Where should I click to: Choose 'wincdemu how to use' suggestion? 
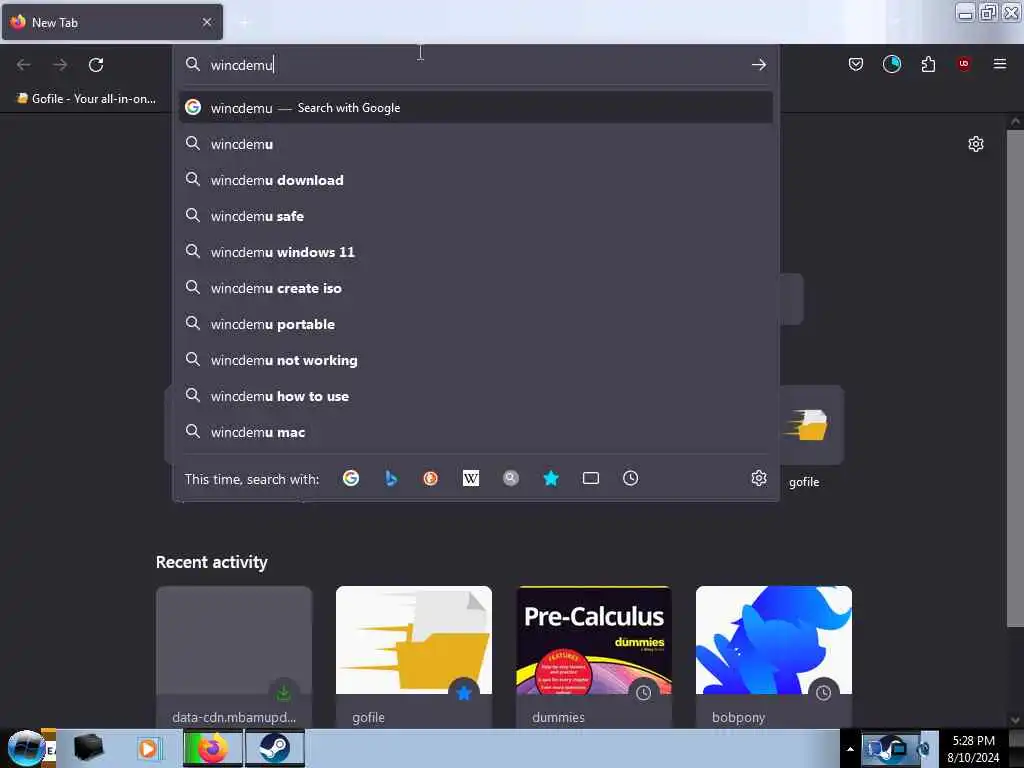(x=475, y=396)
